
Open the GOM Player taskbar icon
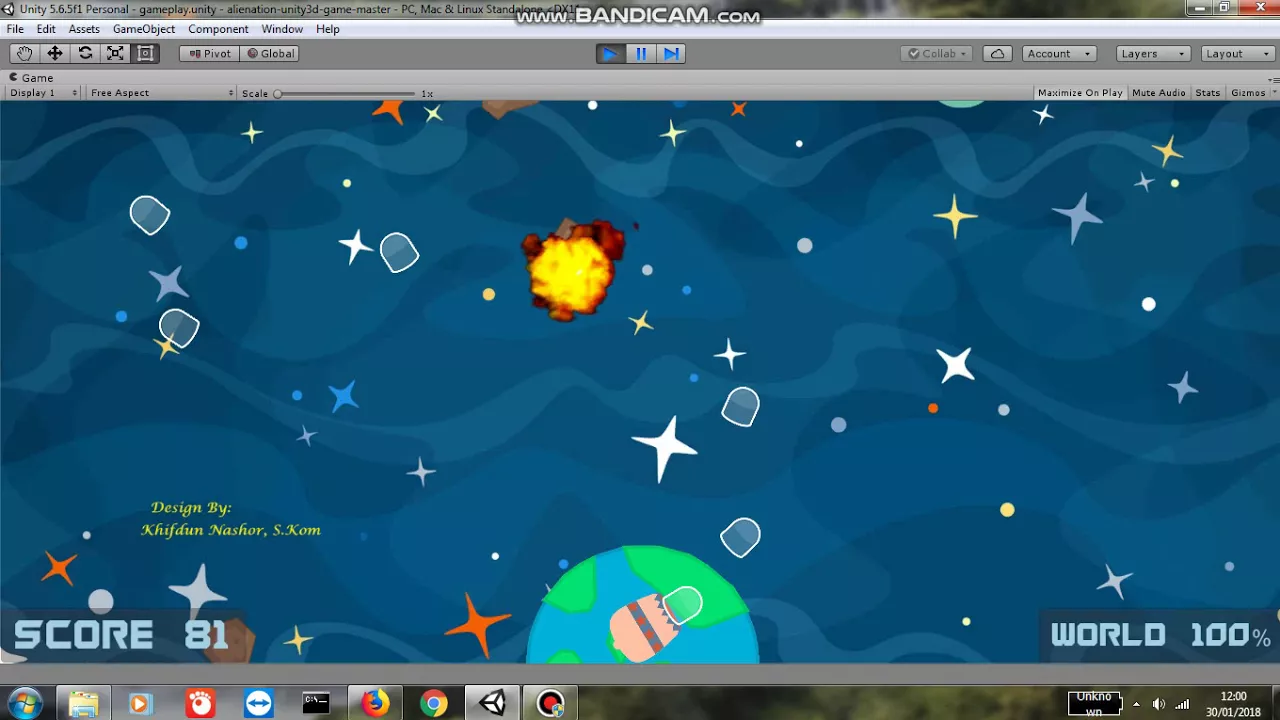(200, 703)
